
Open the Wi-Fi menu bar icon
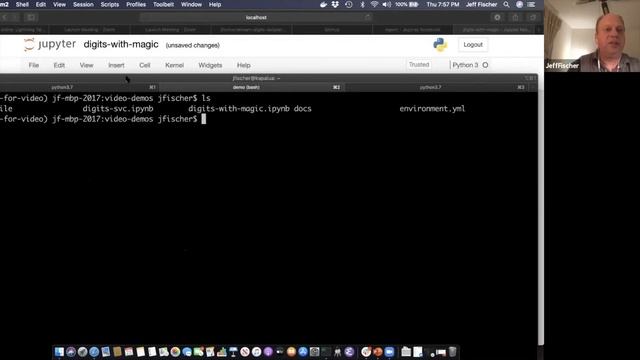point(374,4)
